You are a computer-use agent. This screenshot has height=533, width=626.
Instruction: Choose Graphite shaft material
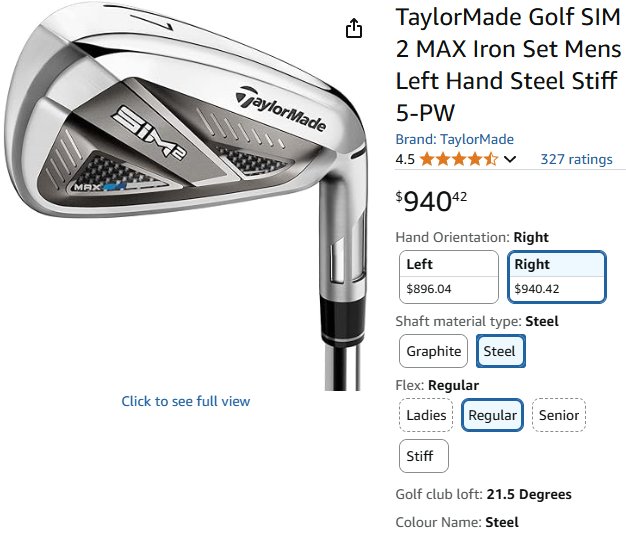(434, 351)
